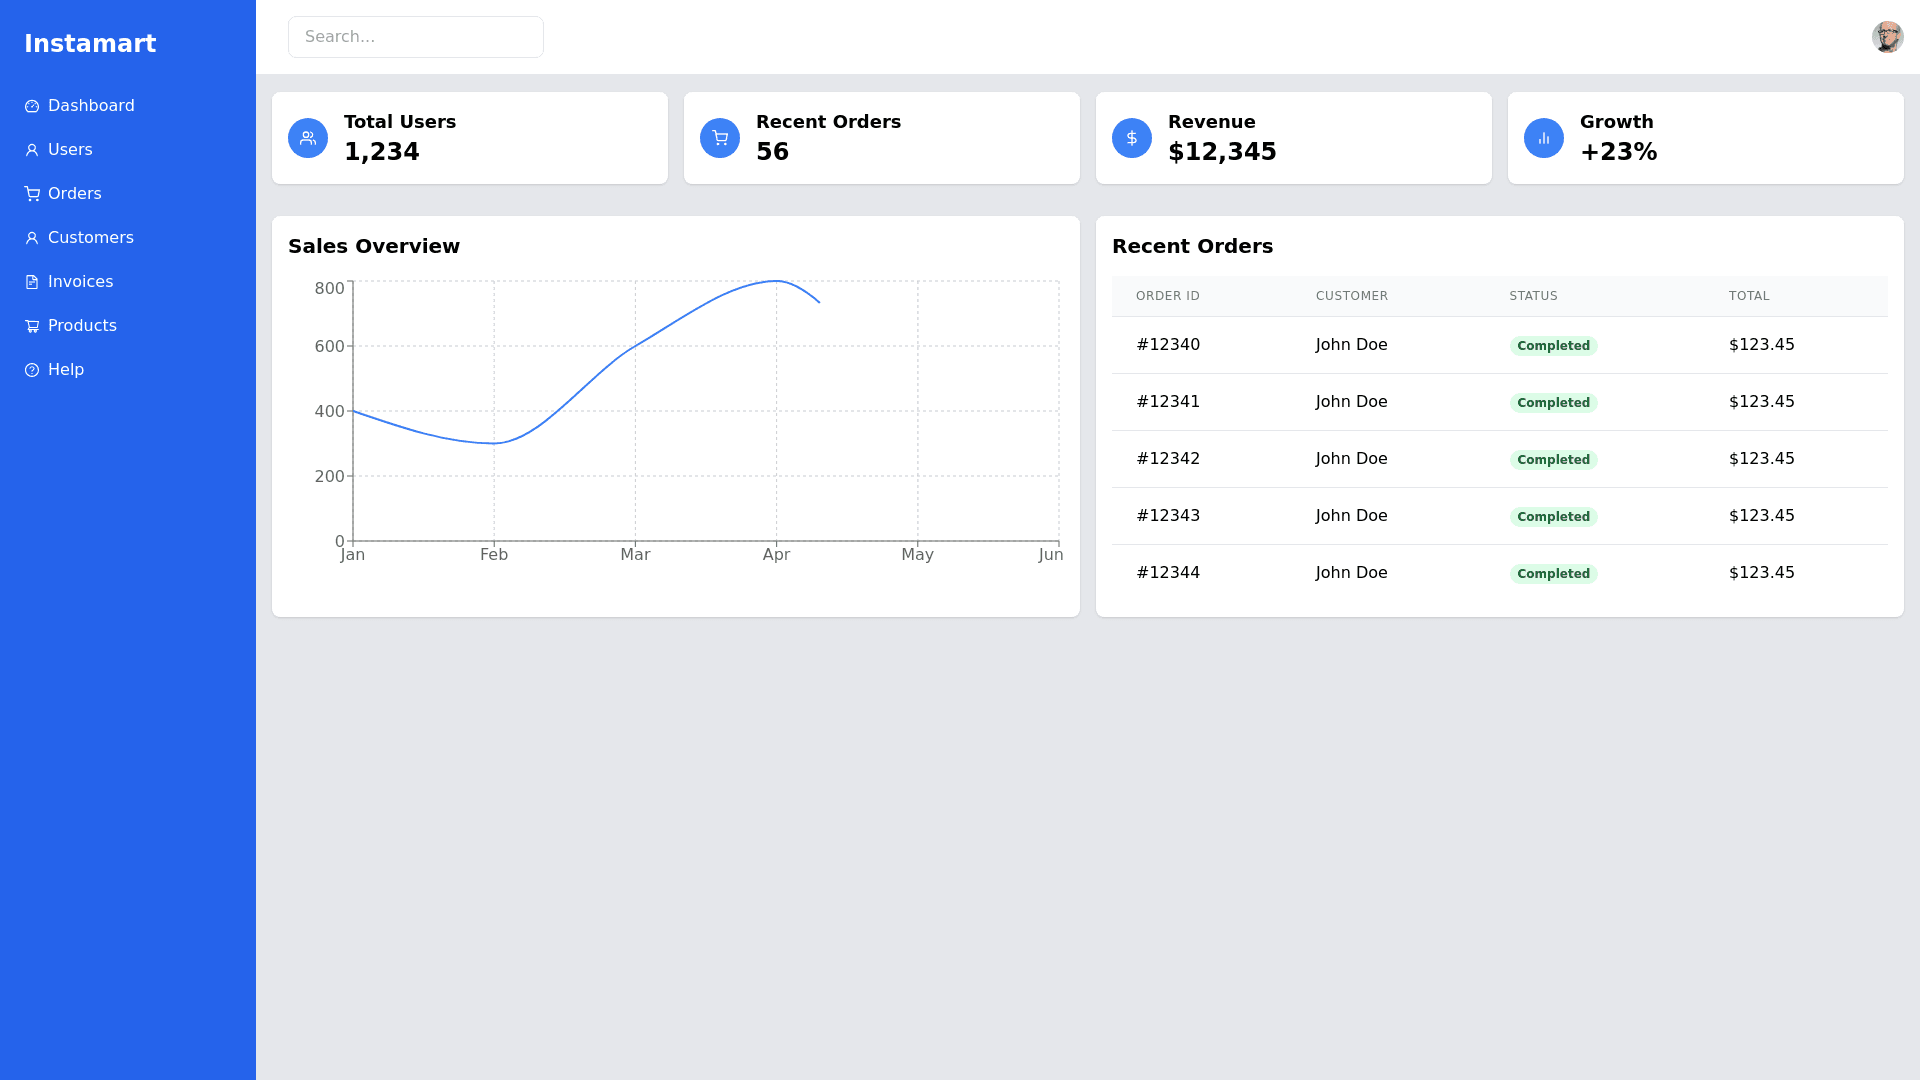Open the user profile avatar
Screen dimensions: 1920x1080
tap(1887, 37)
